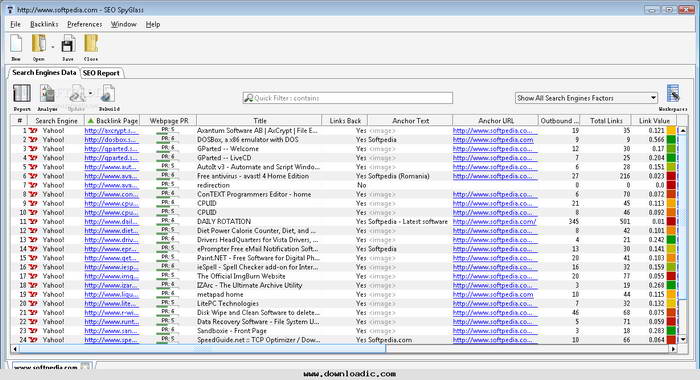Open the axcrypt backlink page link

111,131
